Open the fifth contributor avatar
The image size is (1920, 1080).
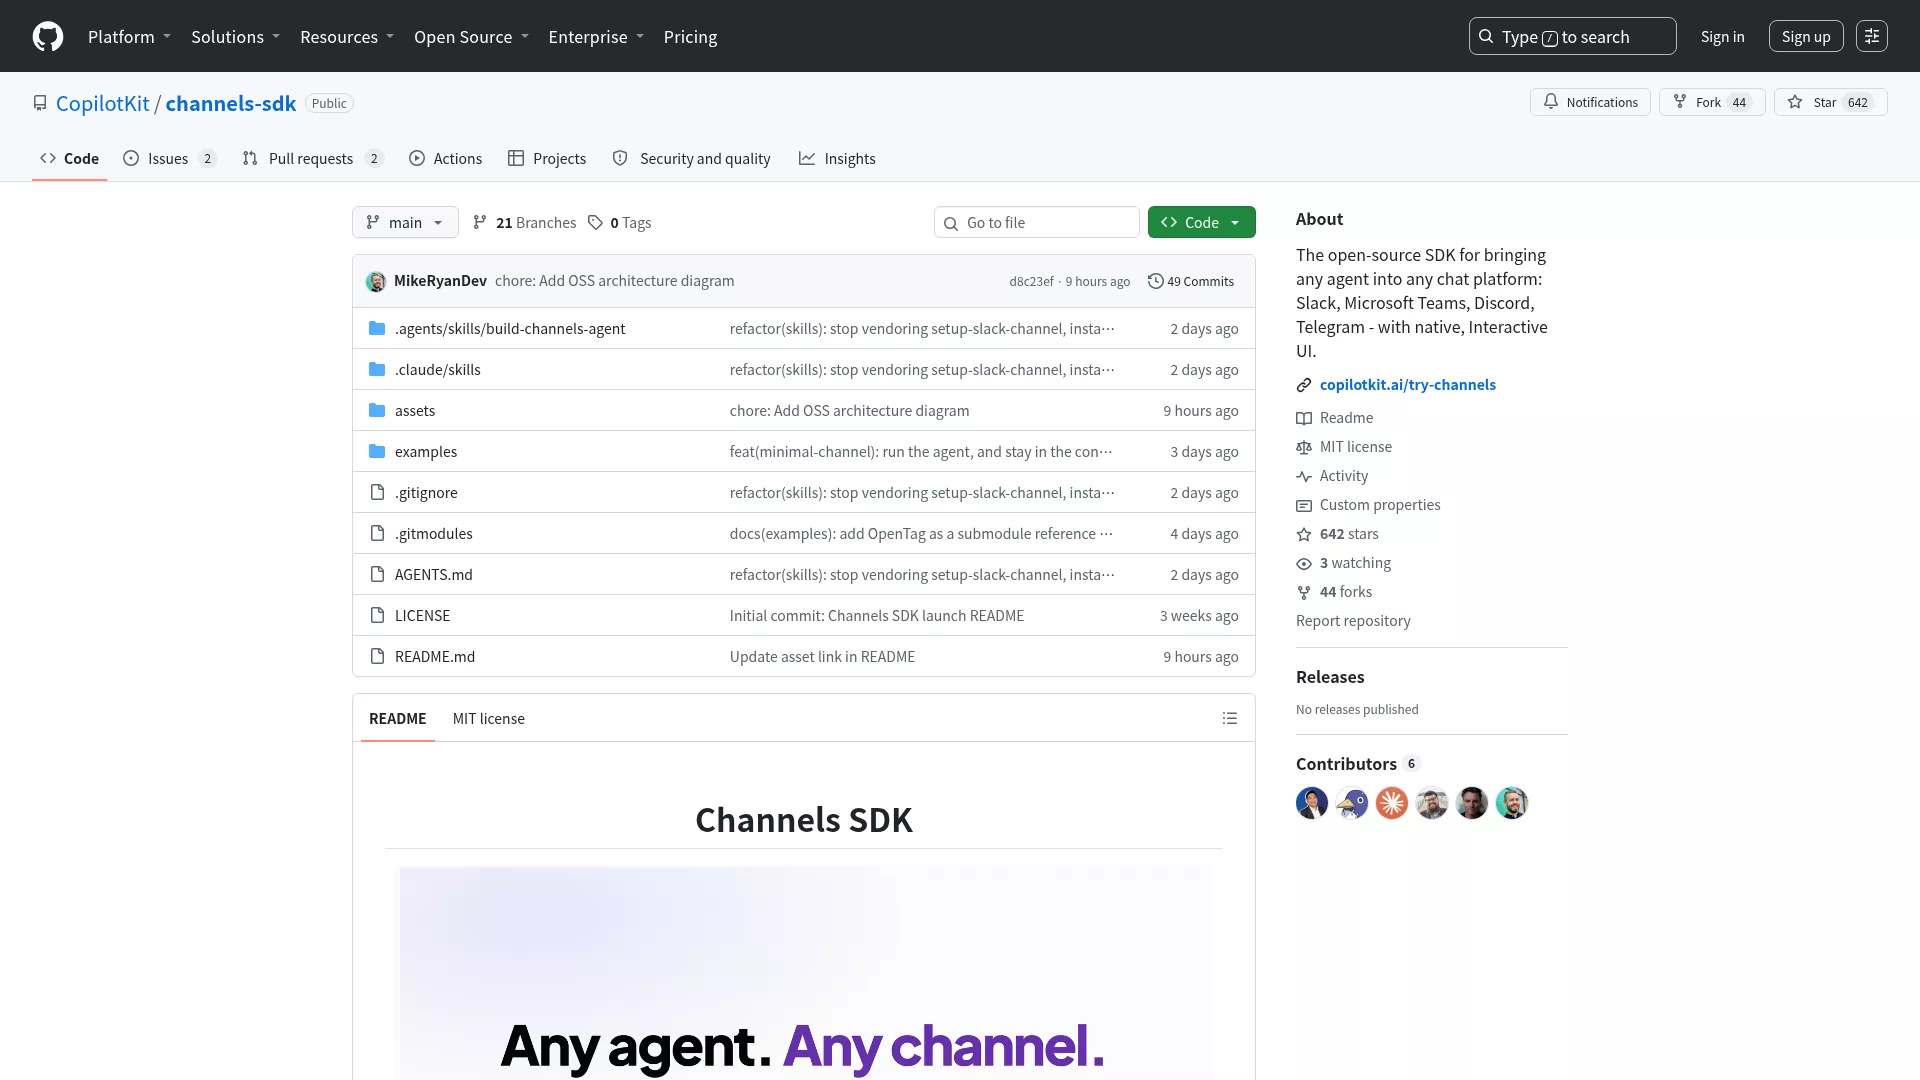[x=1472, y=803]
